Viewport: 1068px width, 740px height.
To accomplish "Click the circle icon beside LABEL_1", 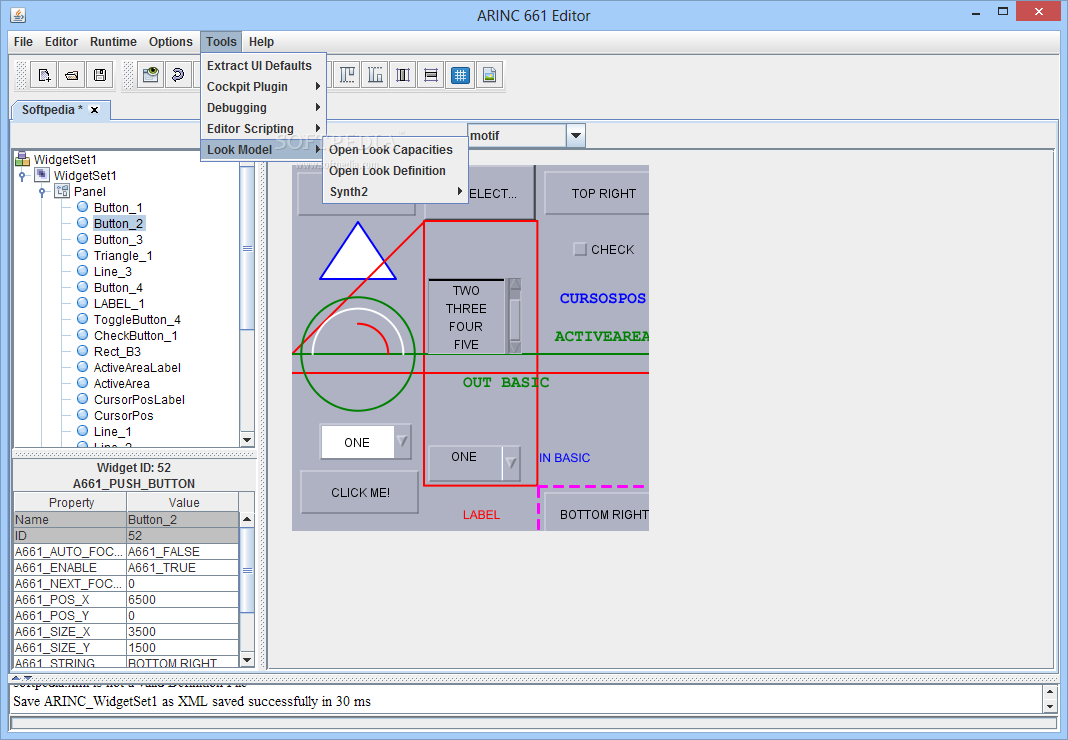I will click(x=82, y=303).
